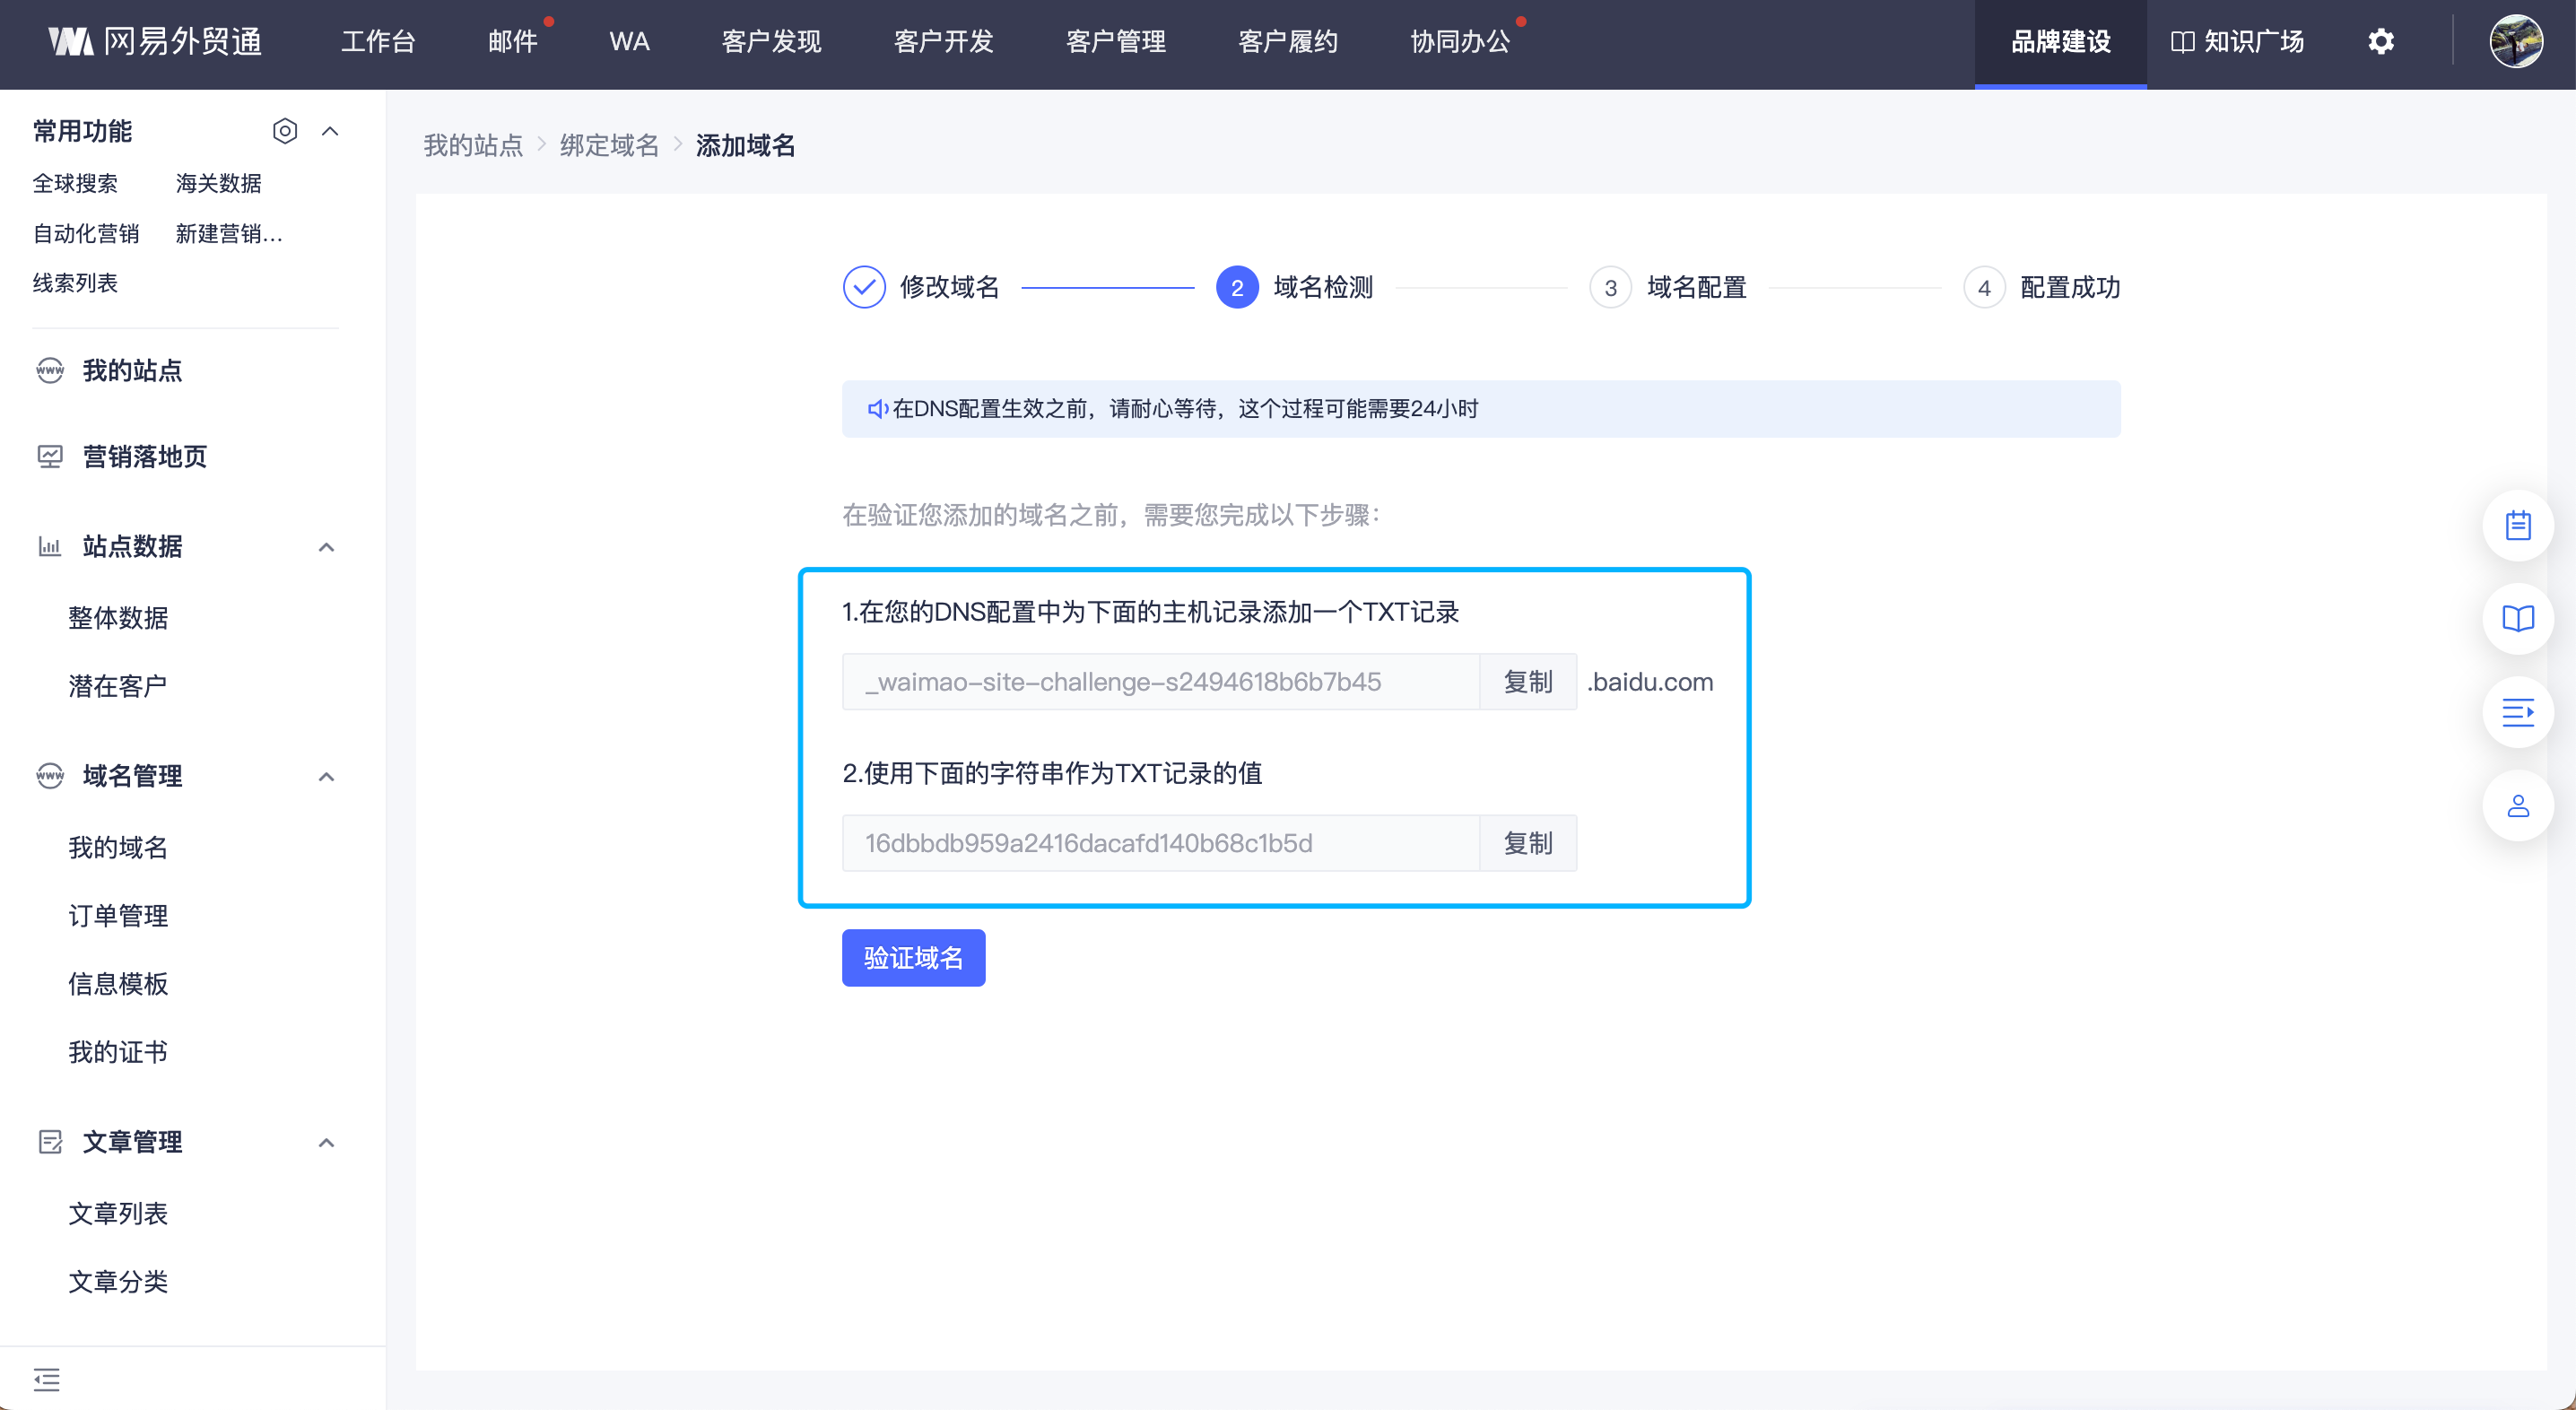
Task: Collapse the 文章管理 menu group
Action: pyautogui.click(x=326, y=1142)
